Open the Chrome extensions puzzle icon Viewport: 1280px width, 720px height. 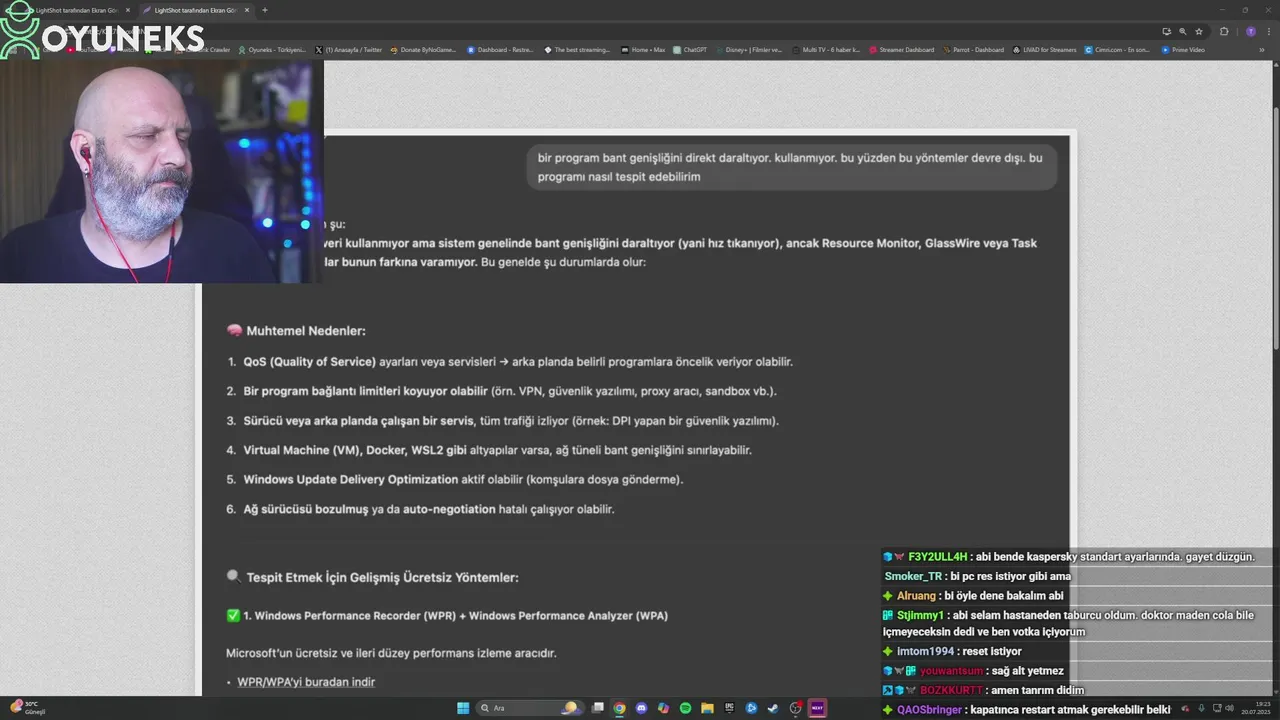1224,31
